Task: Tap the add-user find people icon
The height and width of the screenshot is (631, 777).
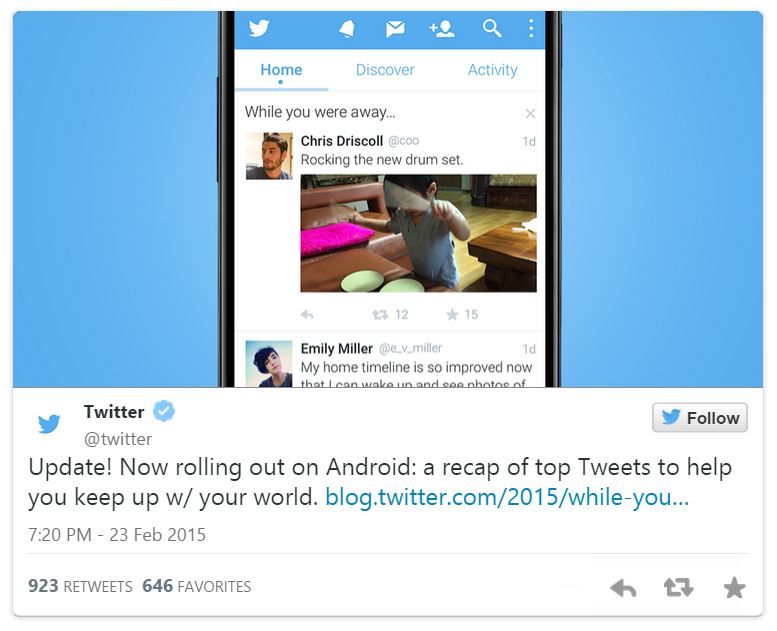Action: coord(442,29)
